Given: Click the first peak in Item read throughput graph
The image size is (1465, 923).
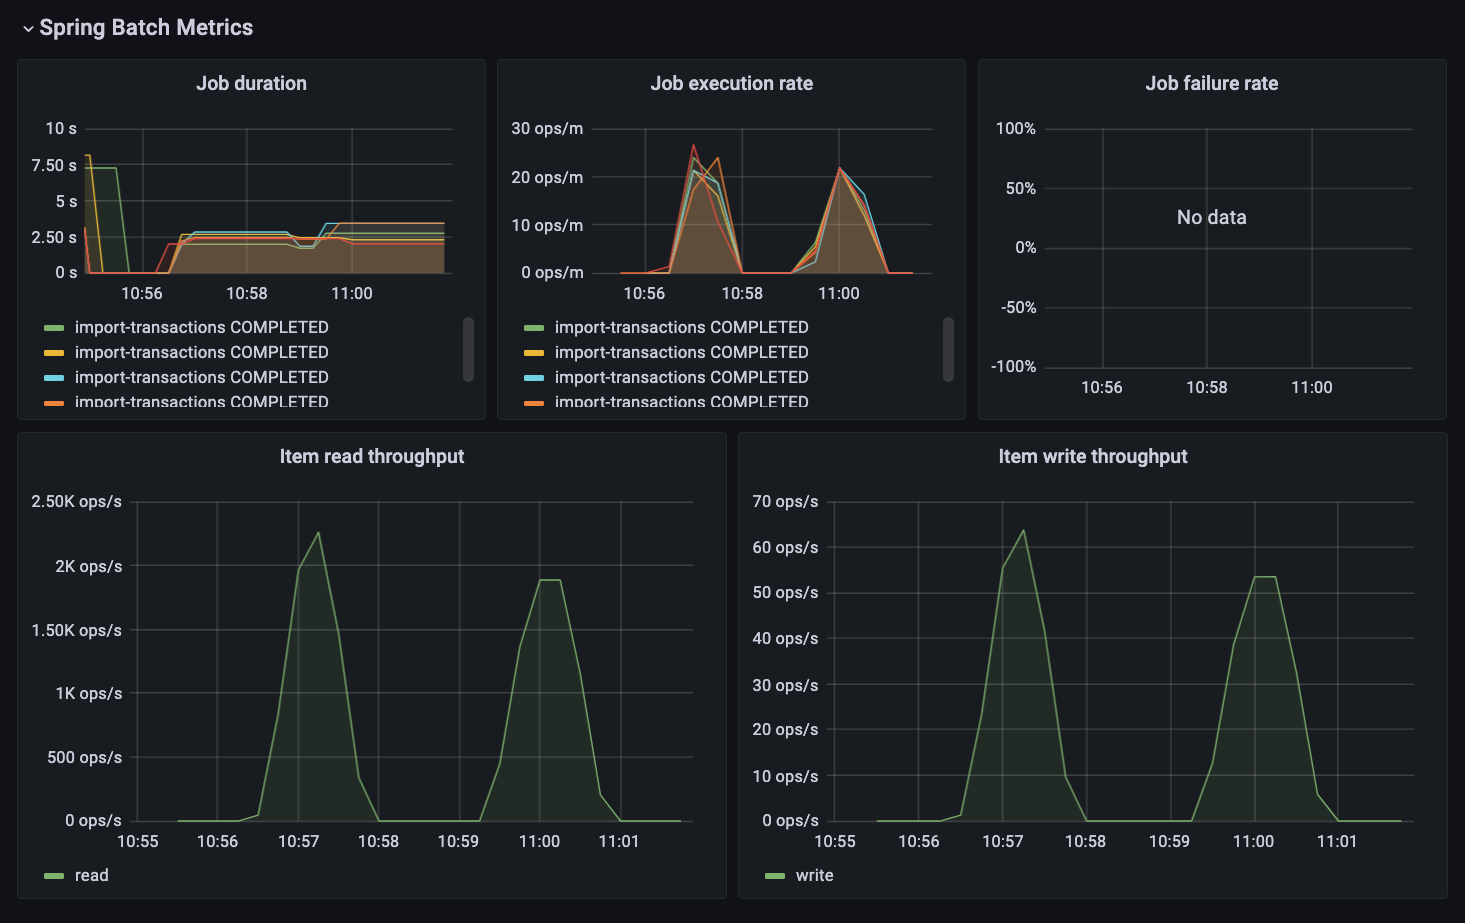Looking at the screenshot, I should click(x=319, y=533).
